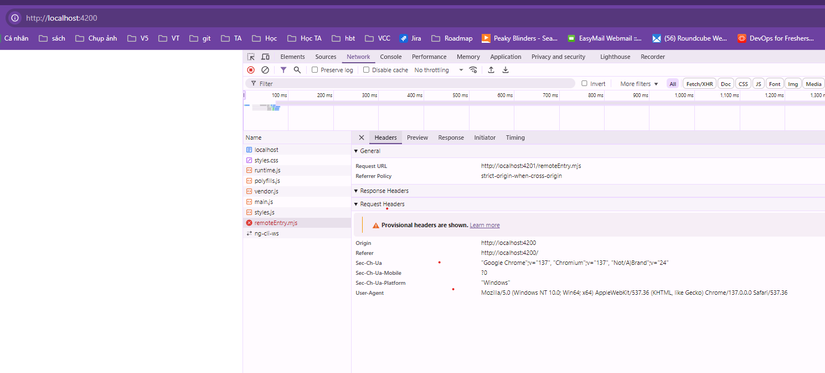Toggle the device toolbar icon
The width and height of the screenshot is (825, 373).
[x=265, y=57]
